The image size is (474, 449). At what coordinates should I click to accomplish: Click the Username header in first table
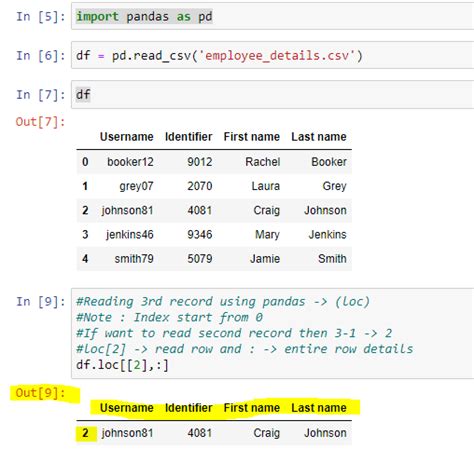(x=127, y=137)
